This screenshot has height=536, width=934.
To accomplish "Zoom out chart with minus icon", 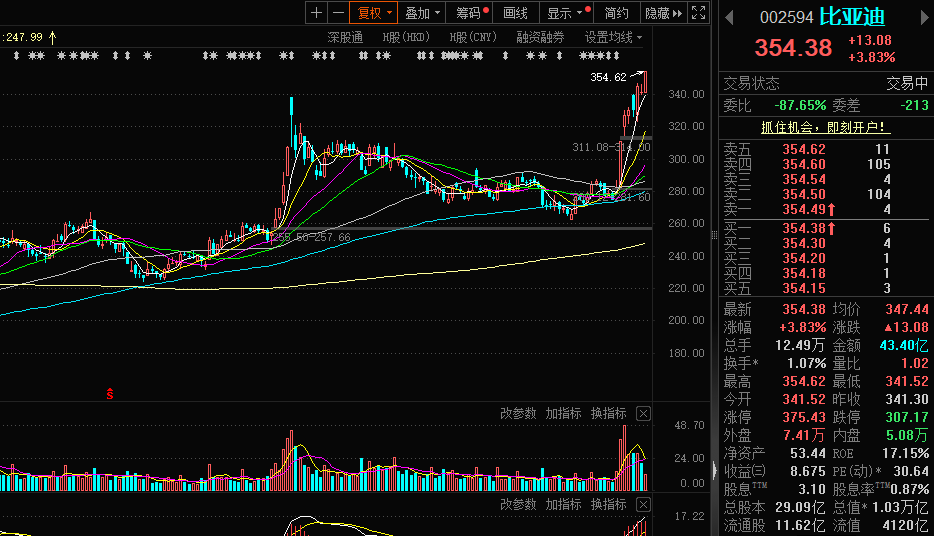I will 338,13.
